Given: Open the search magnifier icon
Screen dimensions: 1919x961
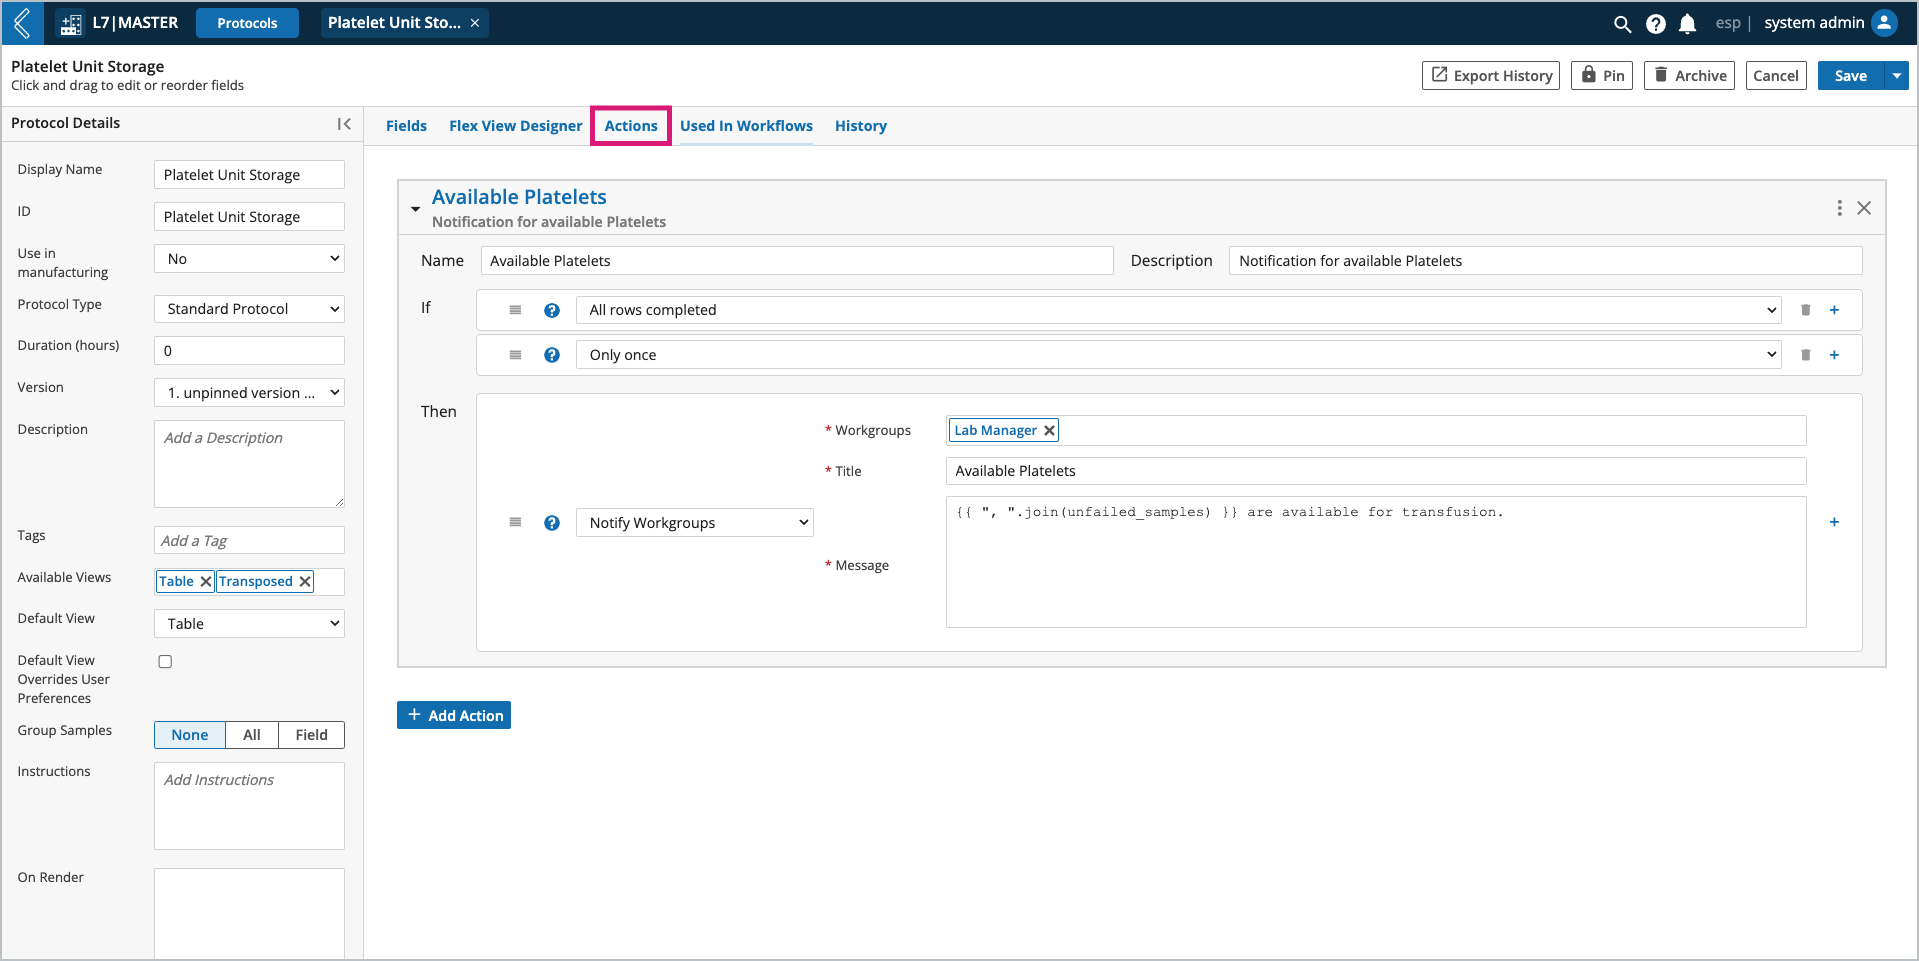Looking at the screenshot, I should tap(1622, 24).
